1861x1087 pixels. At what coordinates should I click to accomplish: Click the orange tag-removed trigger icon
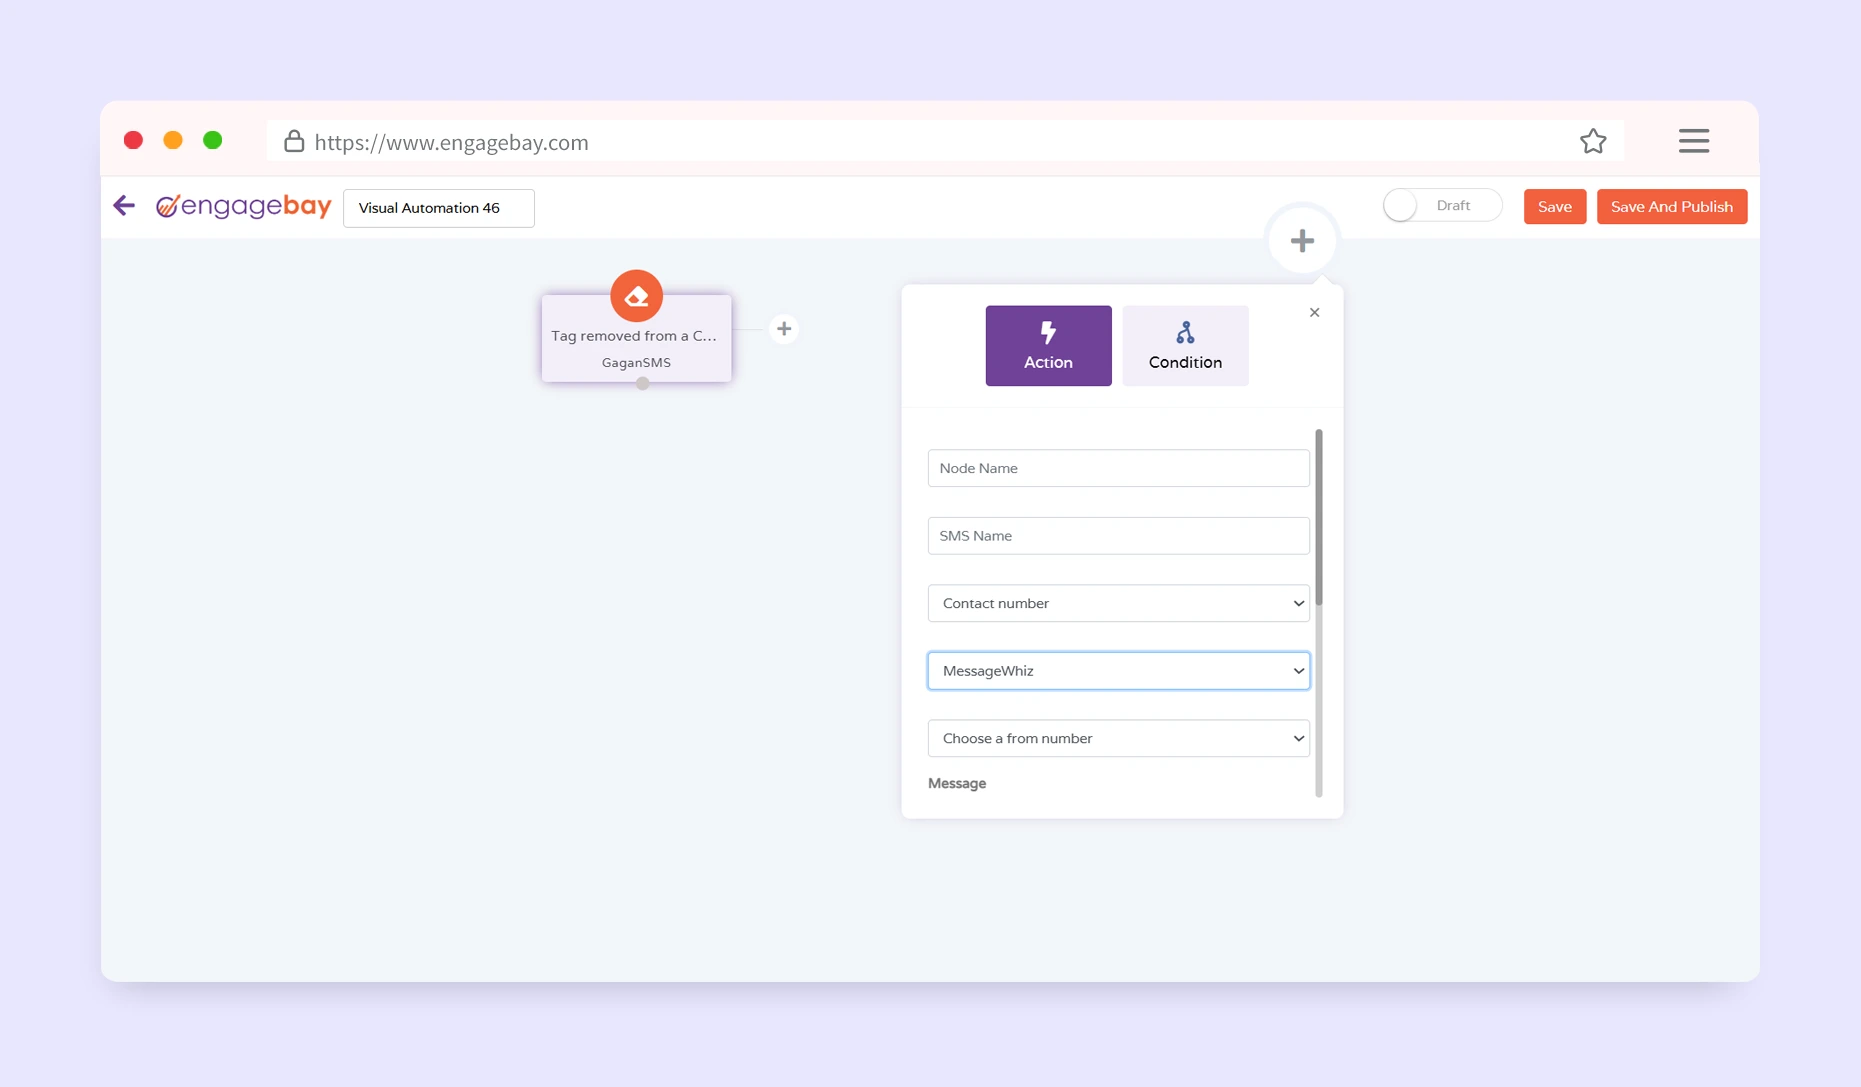tap(636, 296)
